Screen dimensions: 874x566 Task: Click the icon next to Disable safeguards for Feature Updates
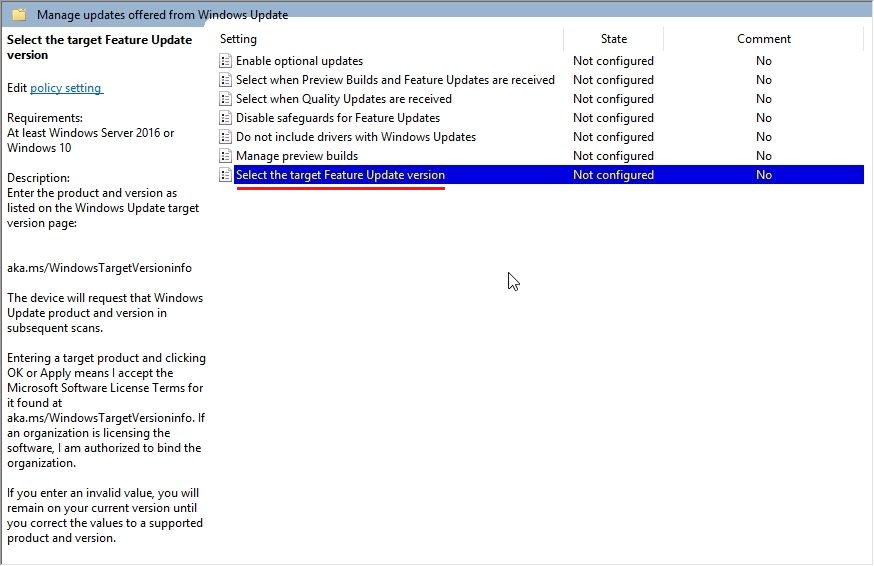pyautogui.click(x=225, y=118)
